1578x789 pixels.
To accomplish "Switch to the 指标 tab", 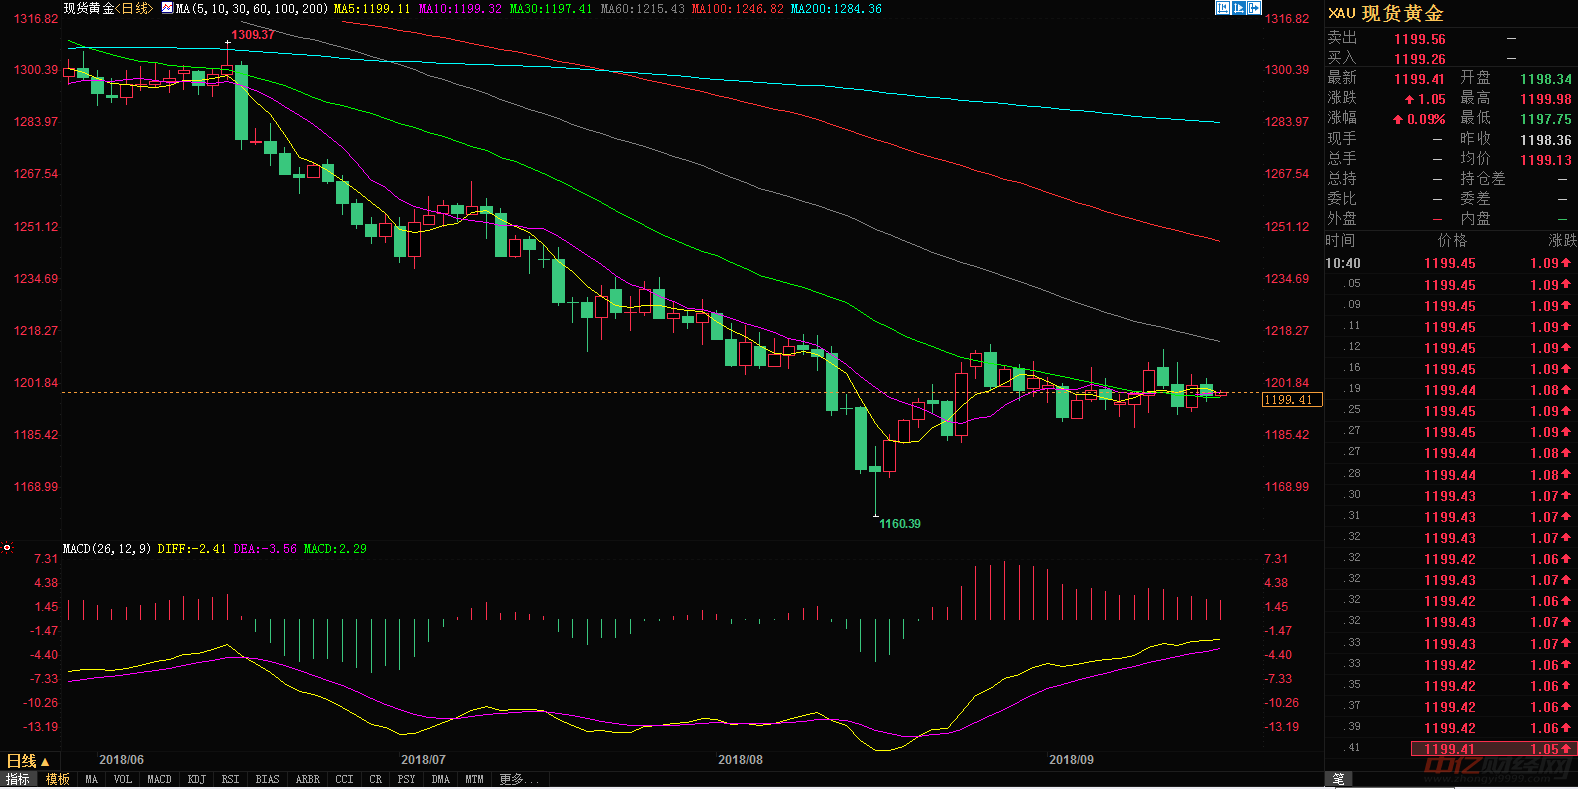I will [18, 779].
